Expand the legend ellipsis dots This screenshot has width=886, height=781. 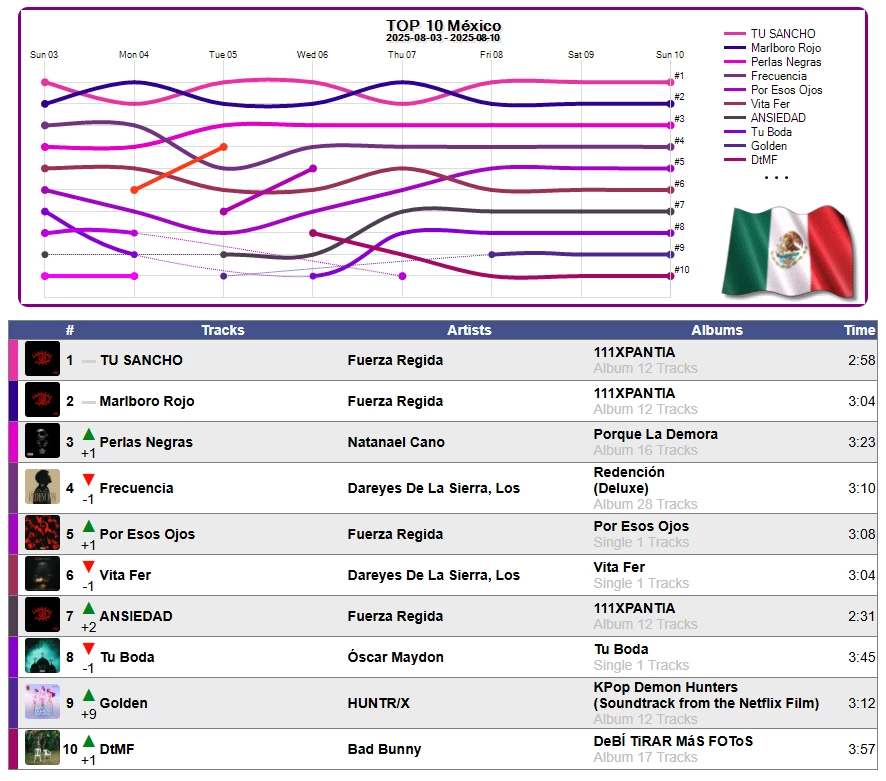point(776,177)
